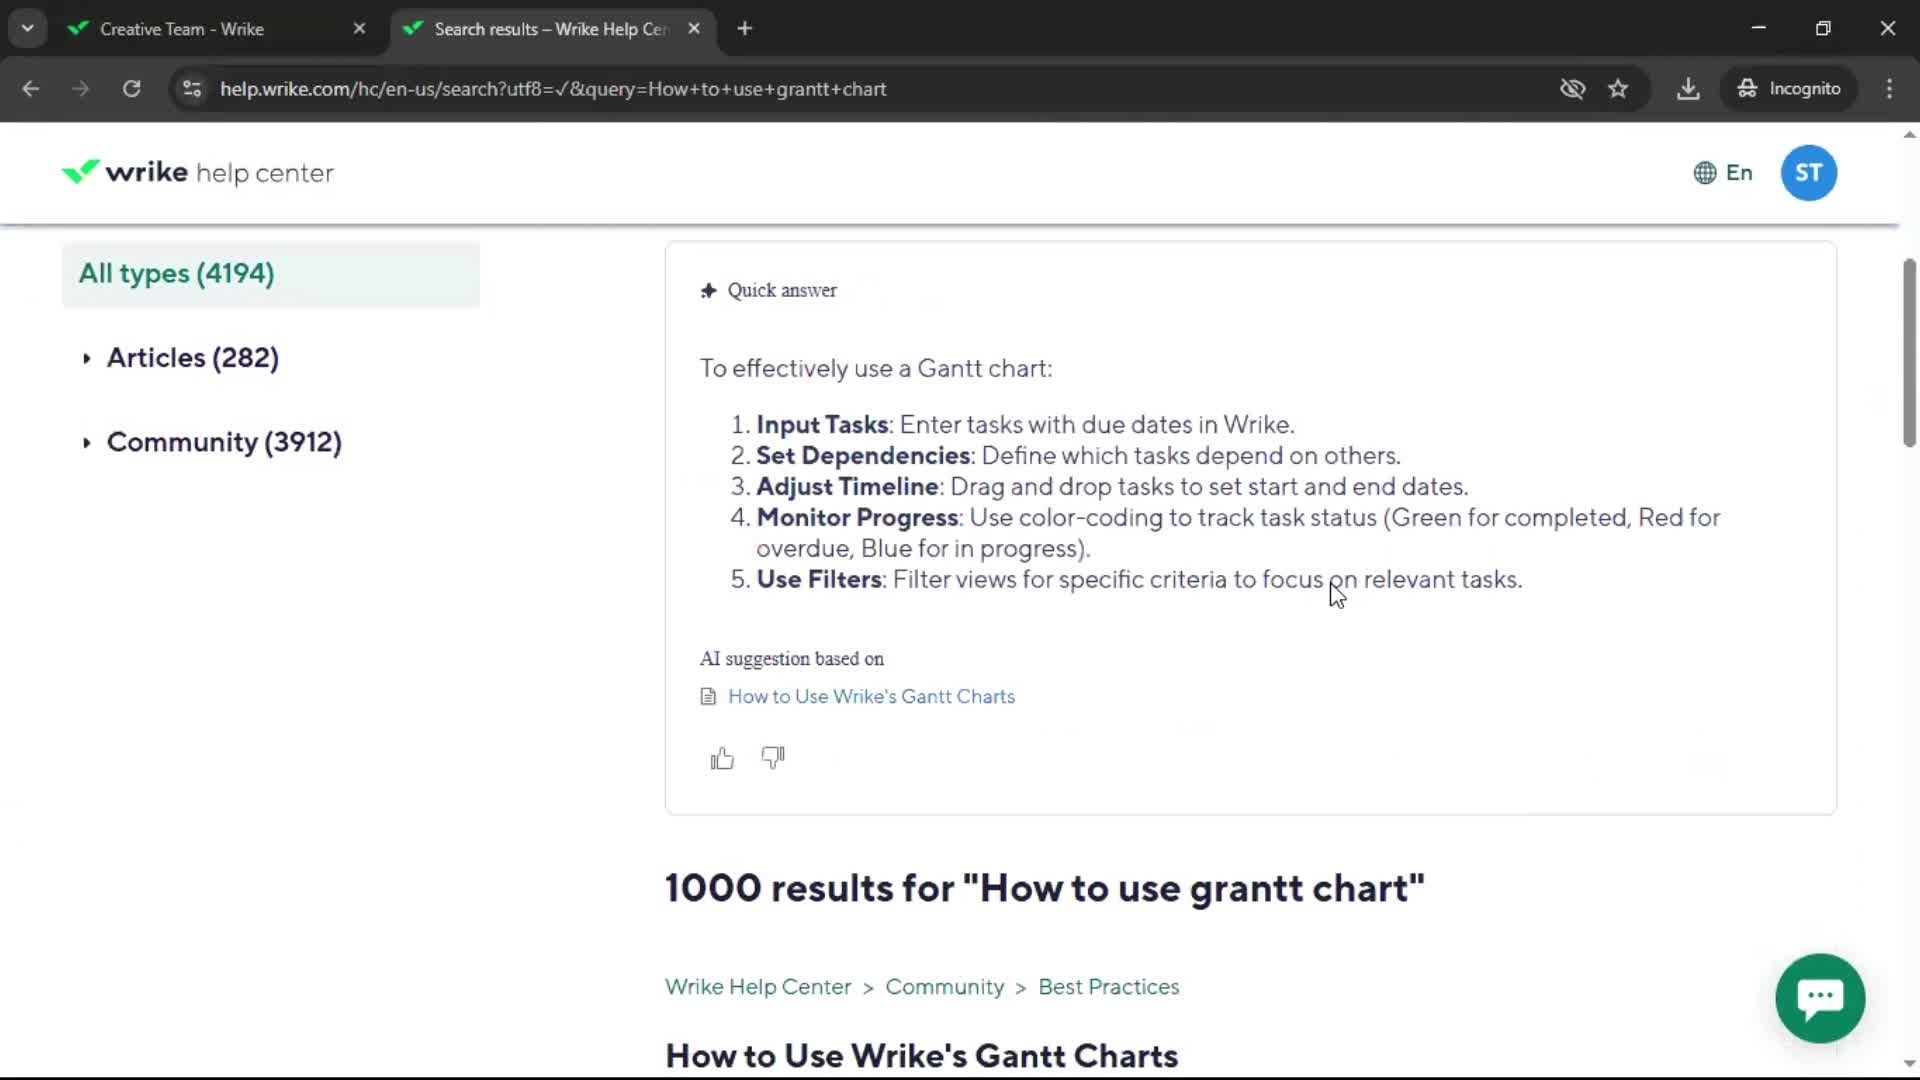Click the Best Practices breadcrumb link
This screenshot has height=1080, width=1920.
[1109, 987]
